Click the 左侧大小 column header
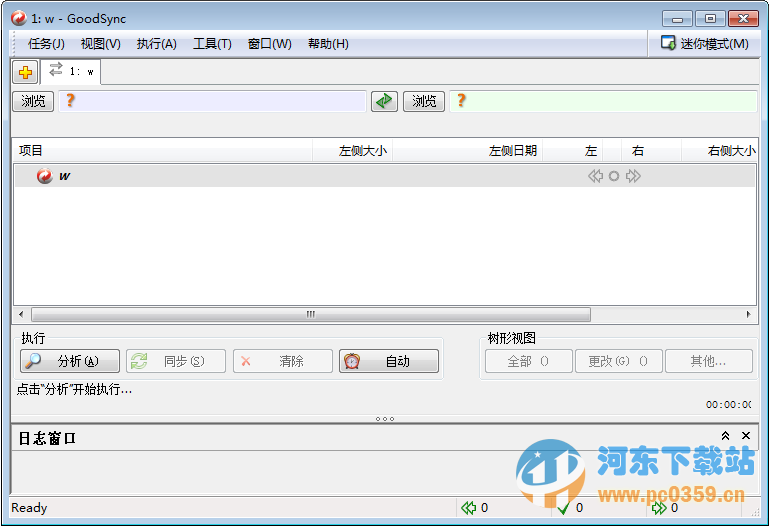 click(353, 151)
